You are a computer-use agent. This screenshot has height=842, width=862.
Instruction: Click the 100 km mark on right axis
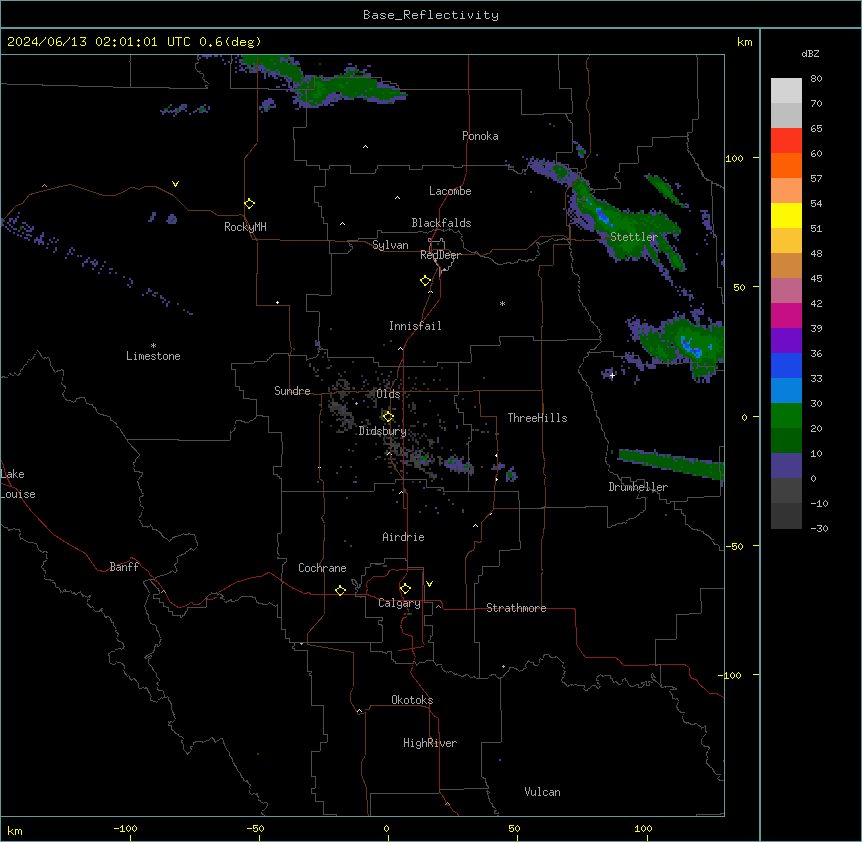734,158
